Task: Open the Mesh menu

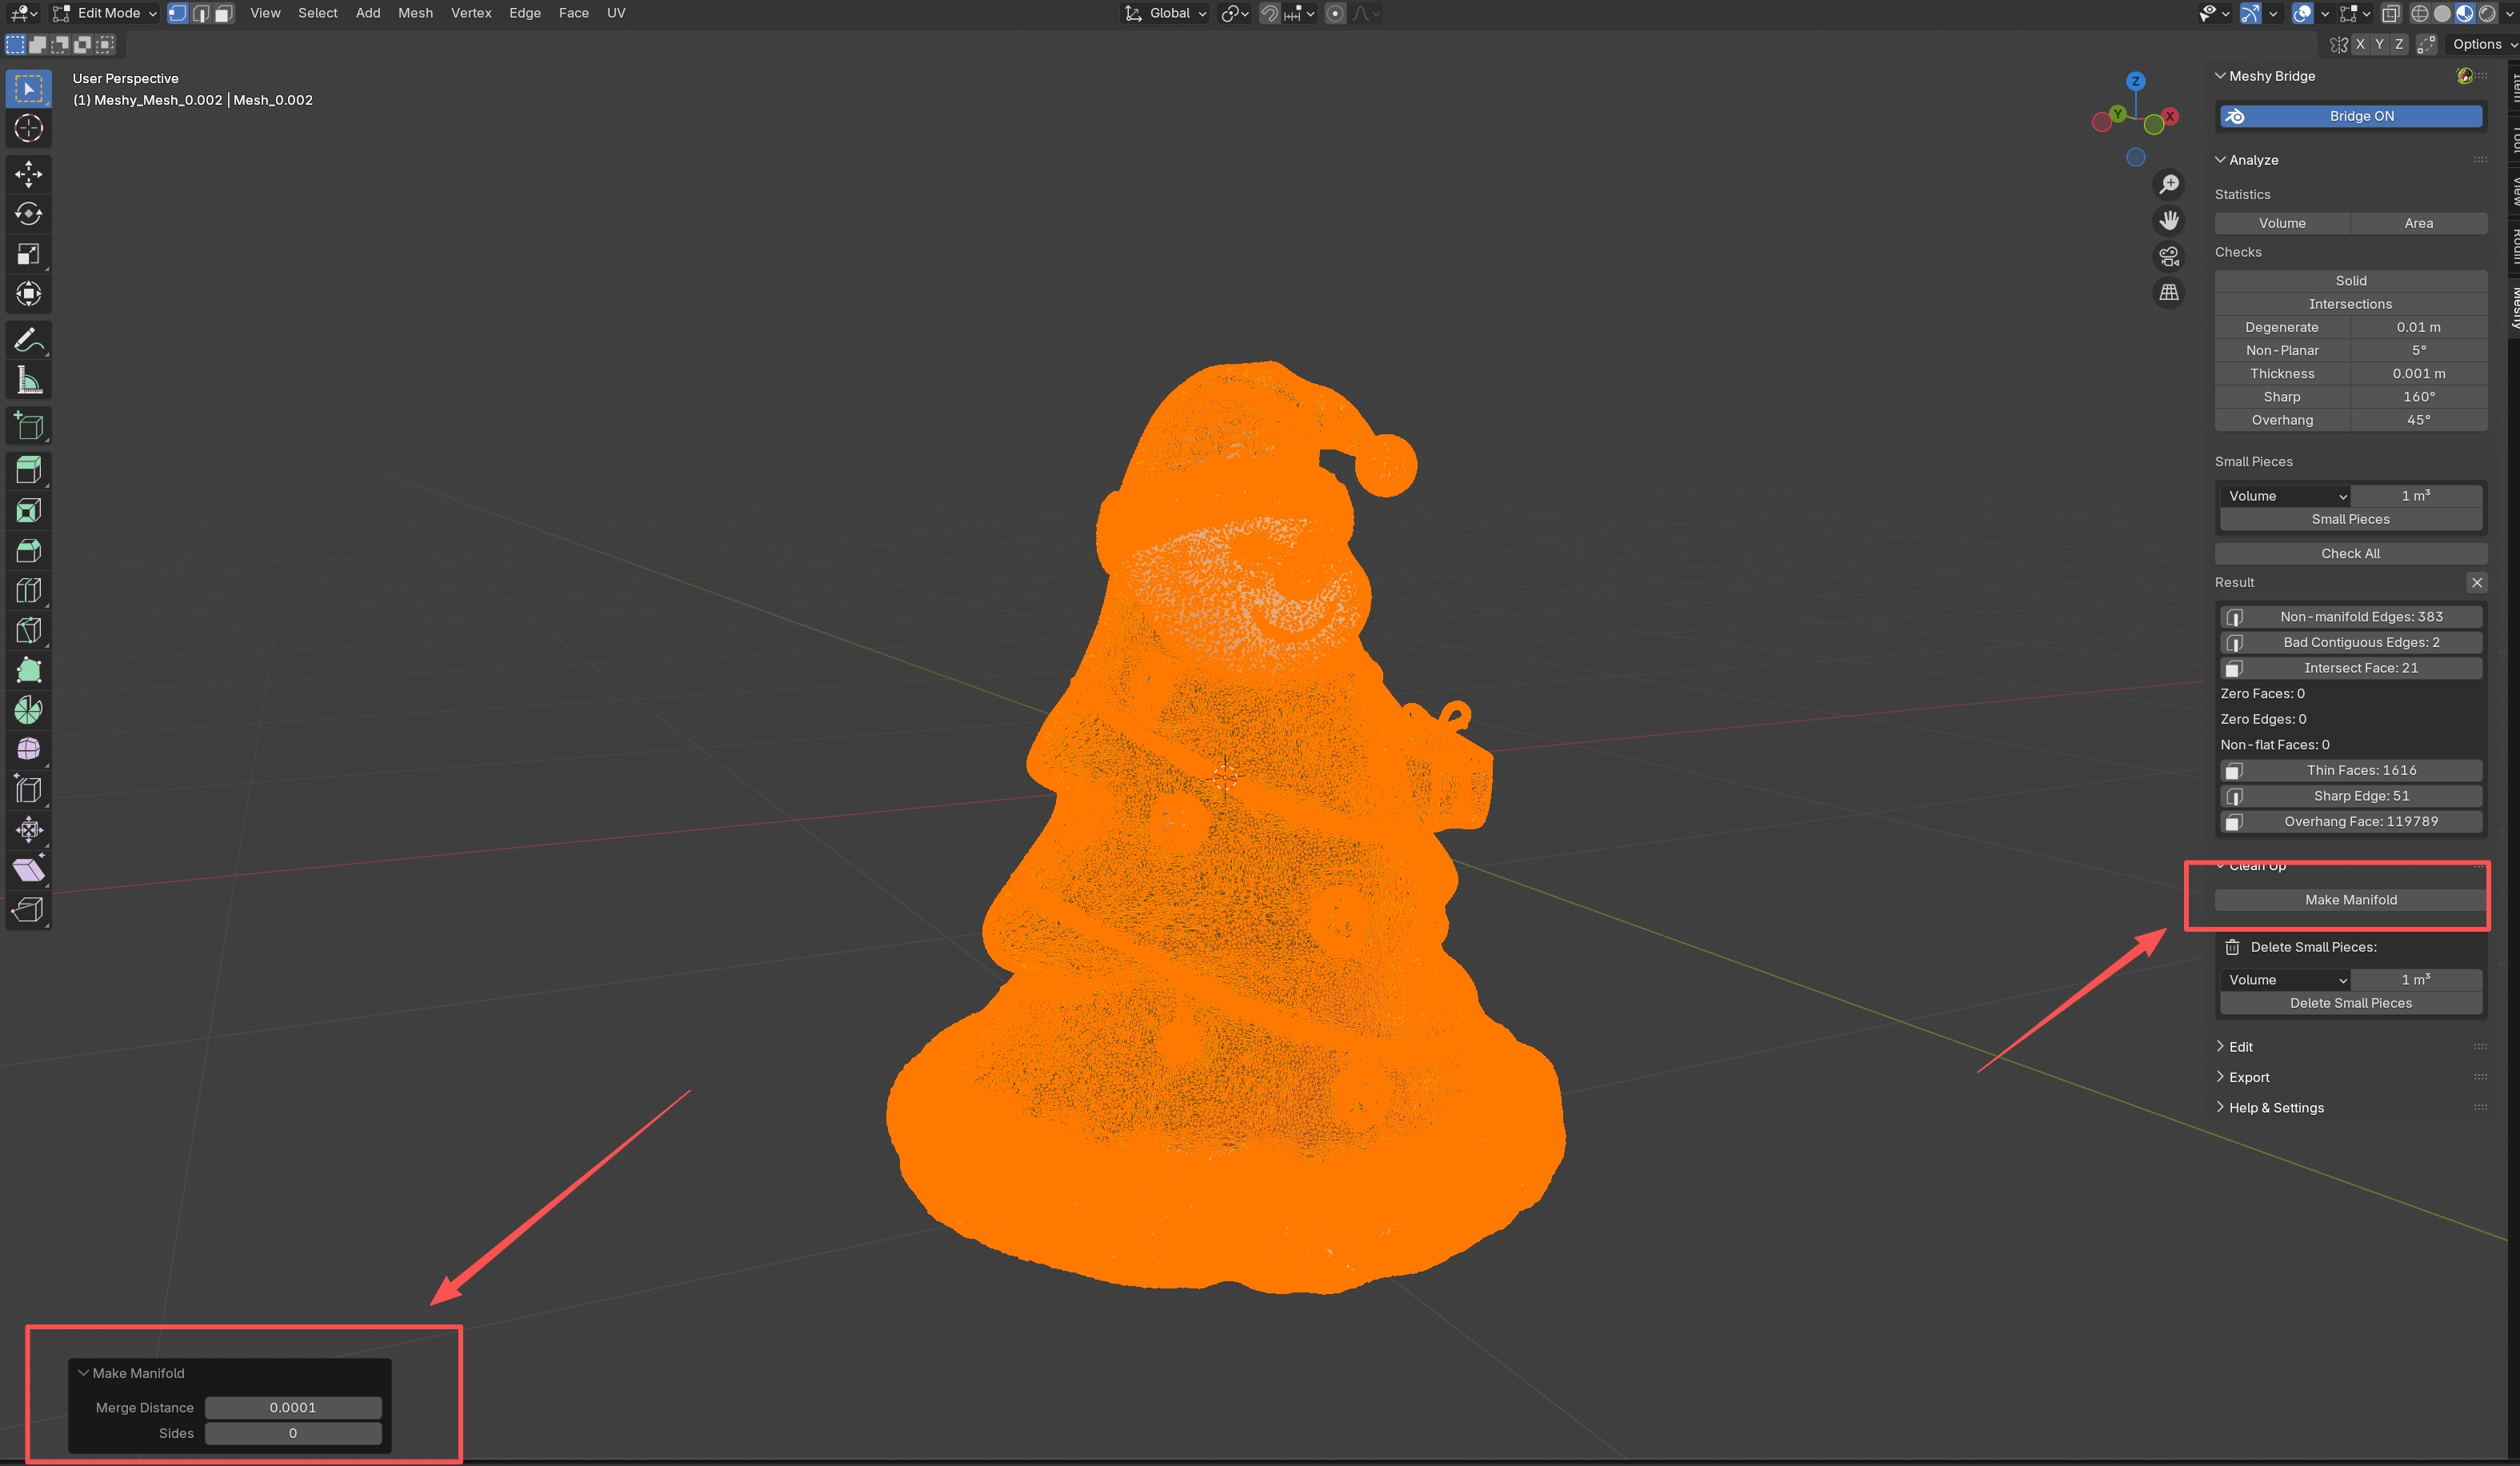Action: (415, 13)
